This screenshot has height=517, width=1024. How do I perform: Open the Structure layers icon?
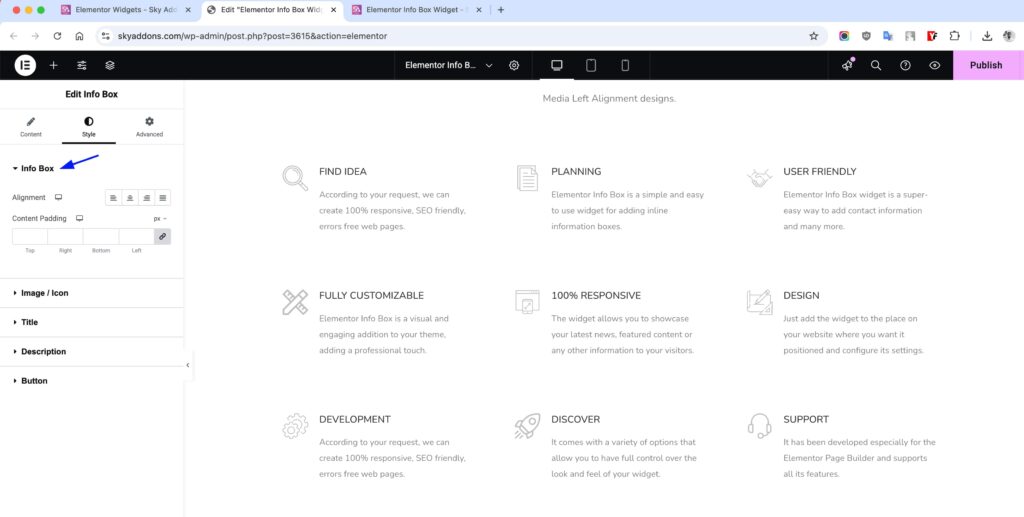(110, 65)
